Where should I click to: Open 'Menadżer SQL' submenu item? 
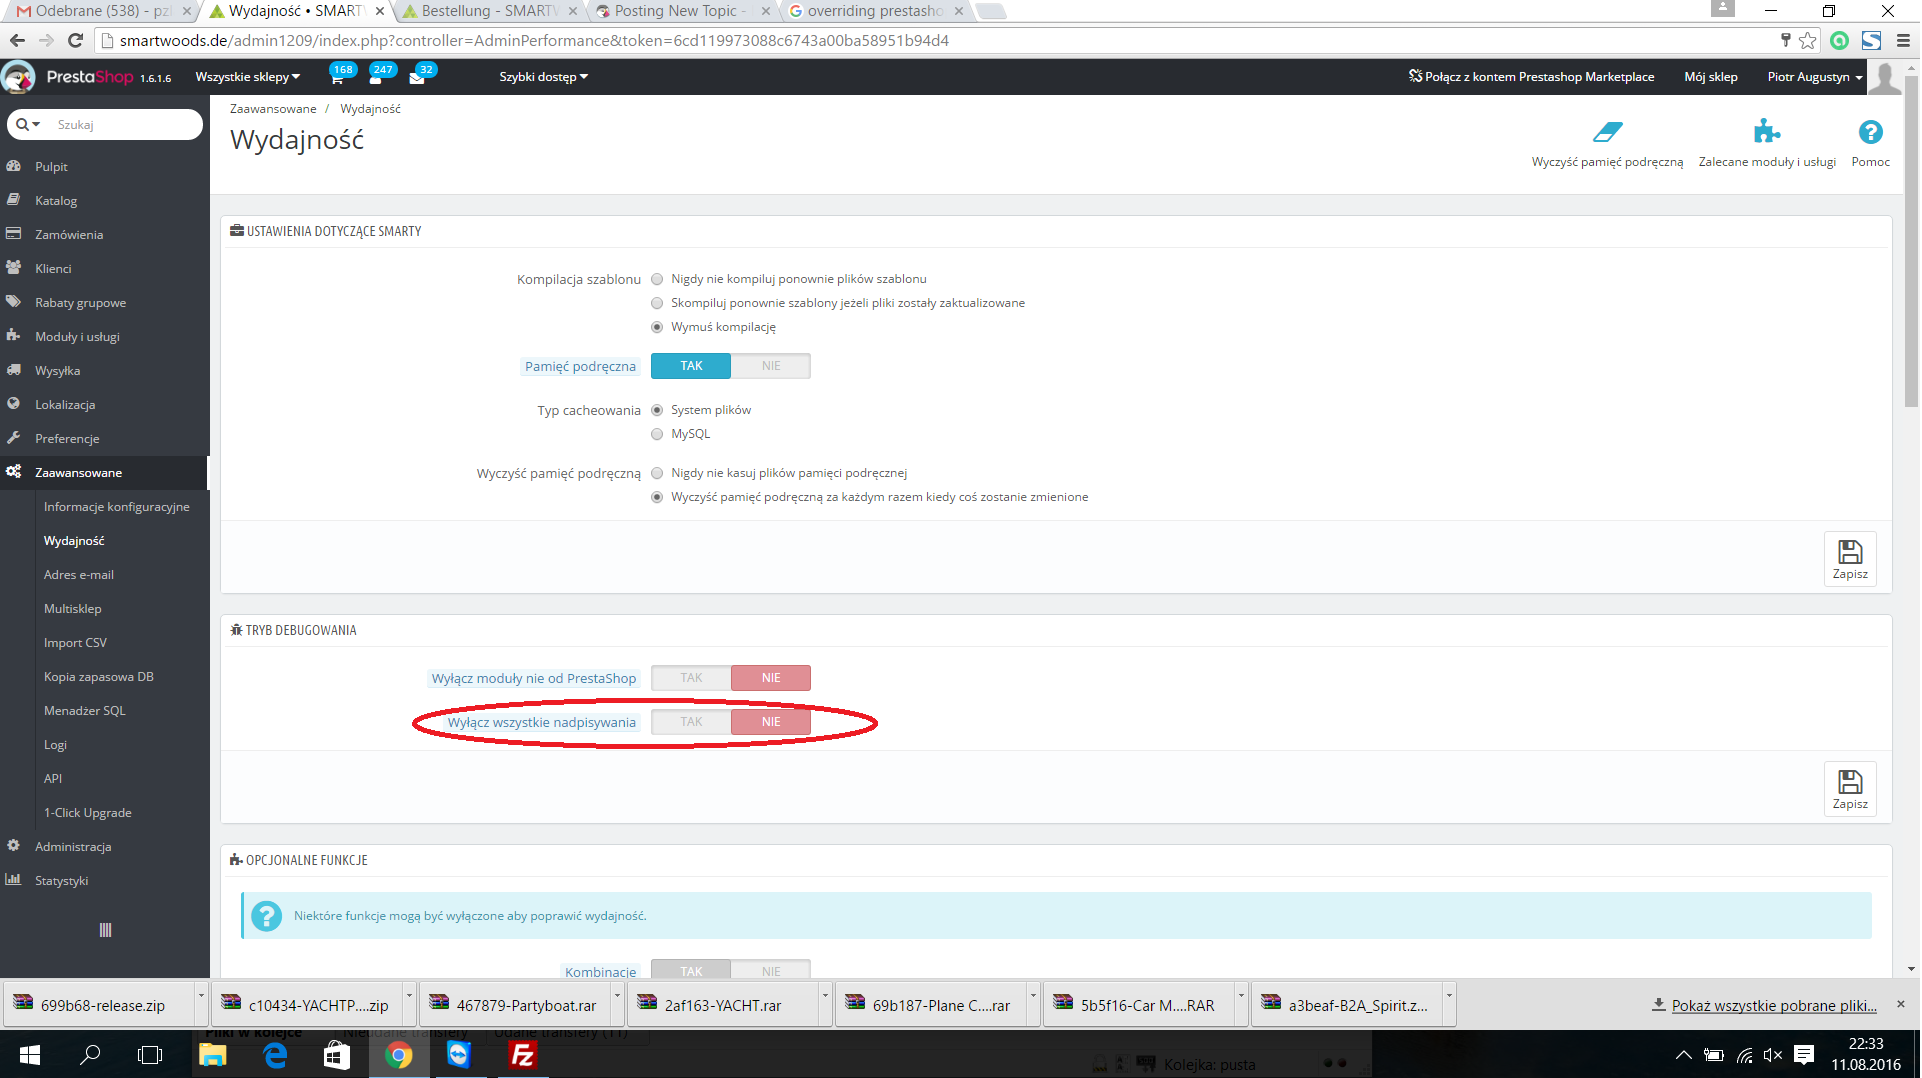pyautogui.click(x=85, y=711)
